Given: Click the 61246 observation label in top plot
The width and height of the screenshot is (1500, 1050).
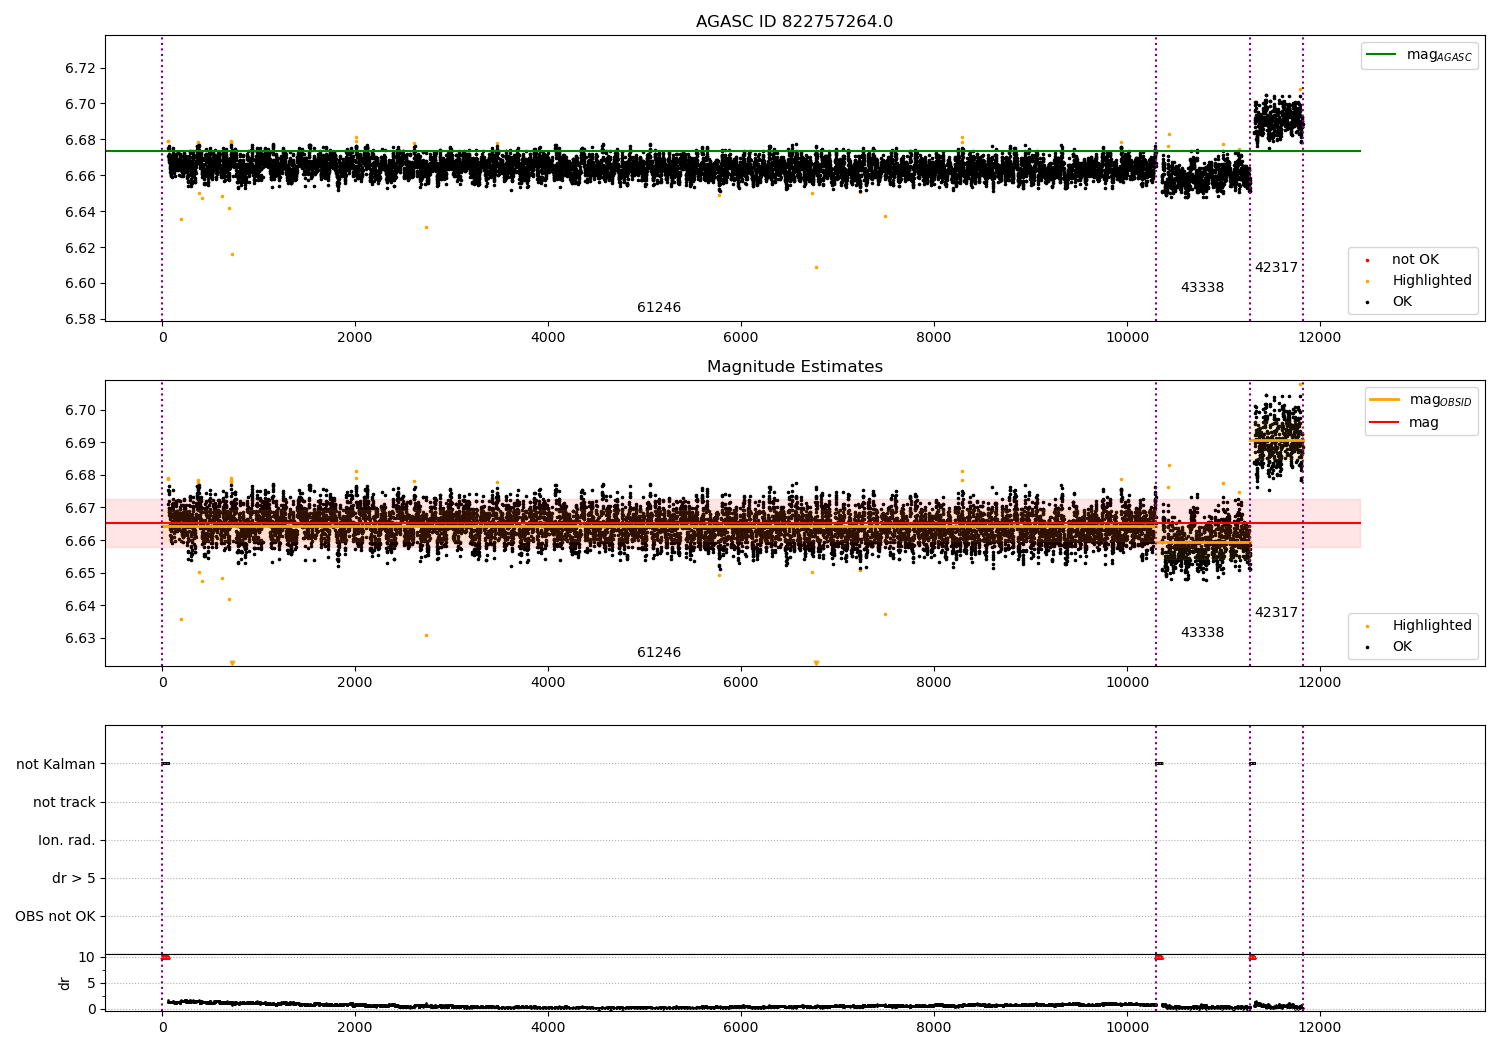Looking at the screenshot, I should pyautogui.click(x=659, y=308).
